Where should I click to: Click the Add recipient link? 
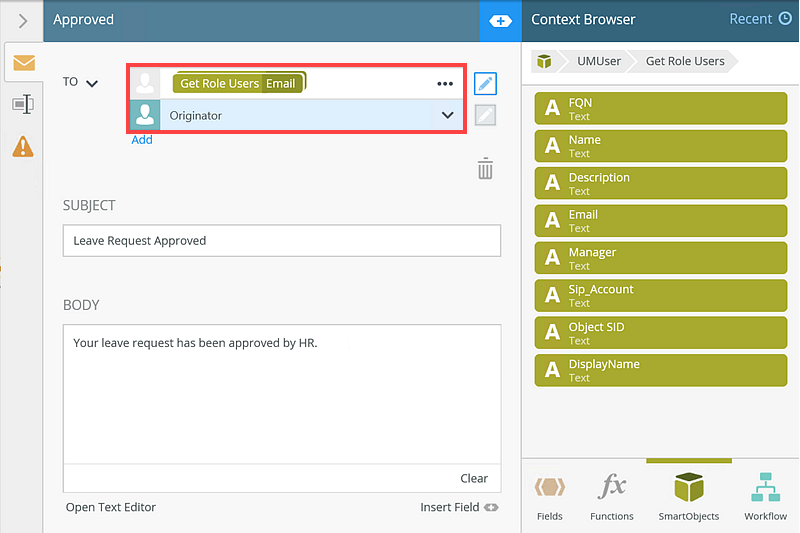(x=142, y=140)
